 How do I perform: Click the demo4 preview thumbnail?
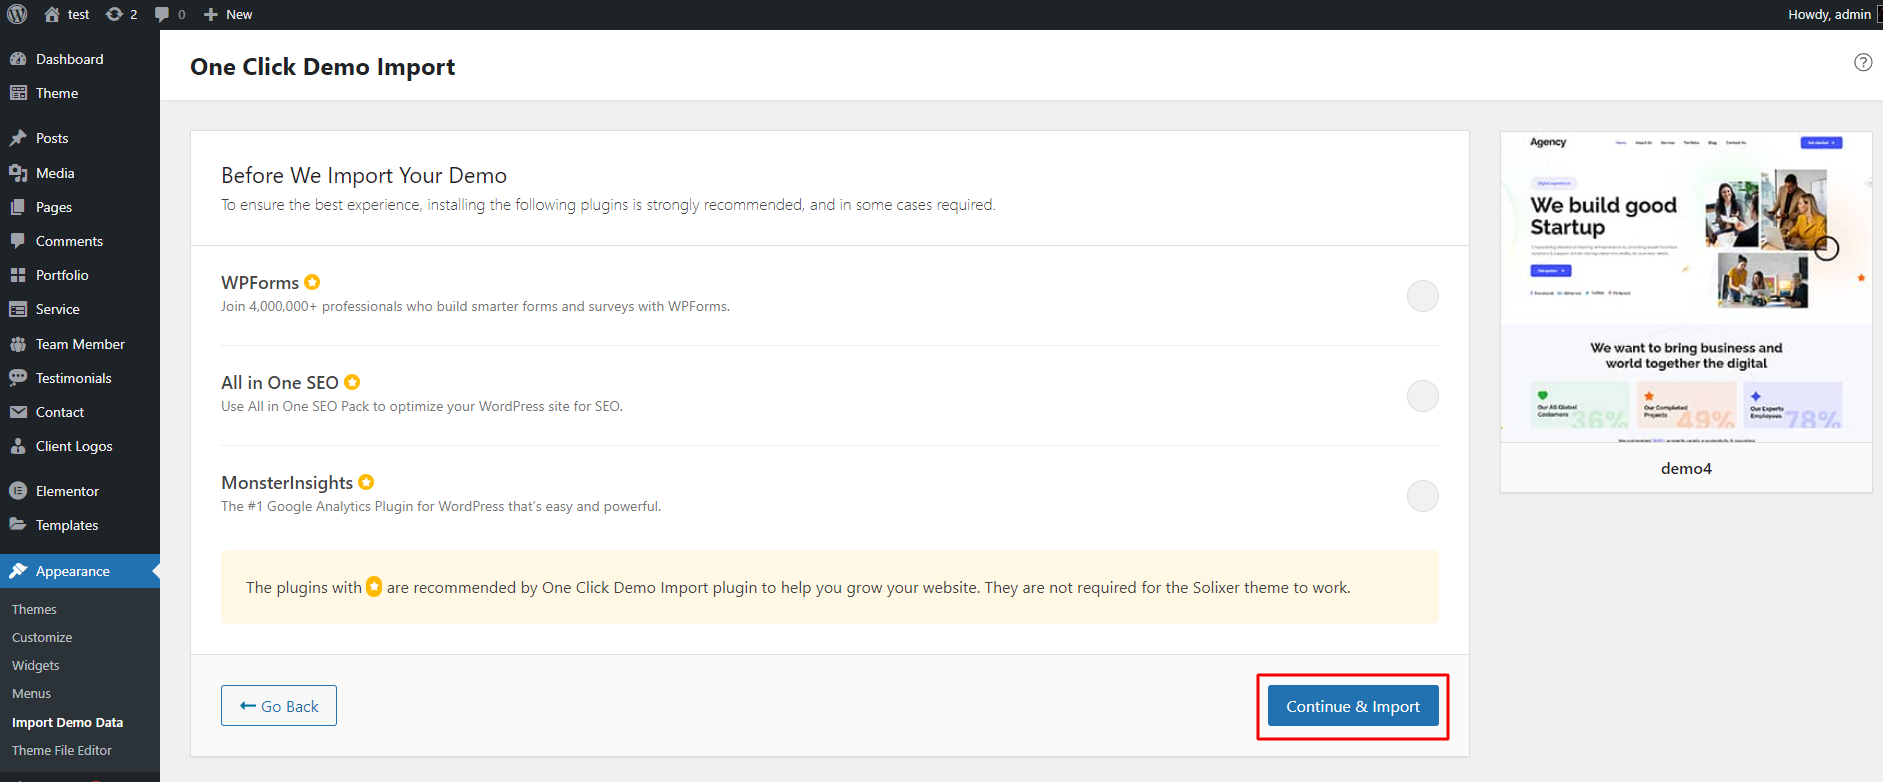pyautogui.click(x=1686, y=287)
